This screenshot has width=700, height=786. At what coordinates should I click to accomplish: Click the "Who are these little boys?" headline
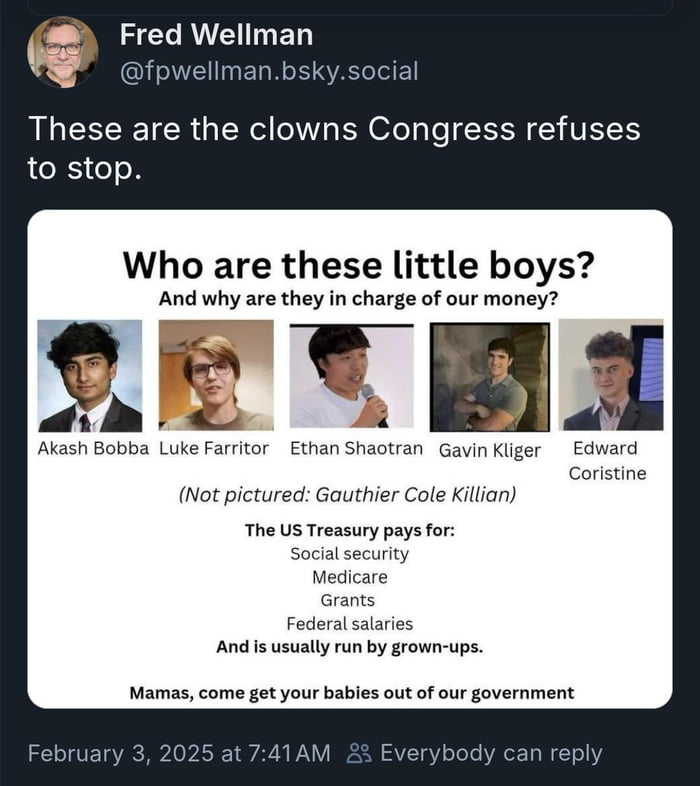click(x=359, y=265)
